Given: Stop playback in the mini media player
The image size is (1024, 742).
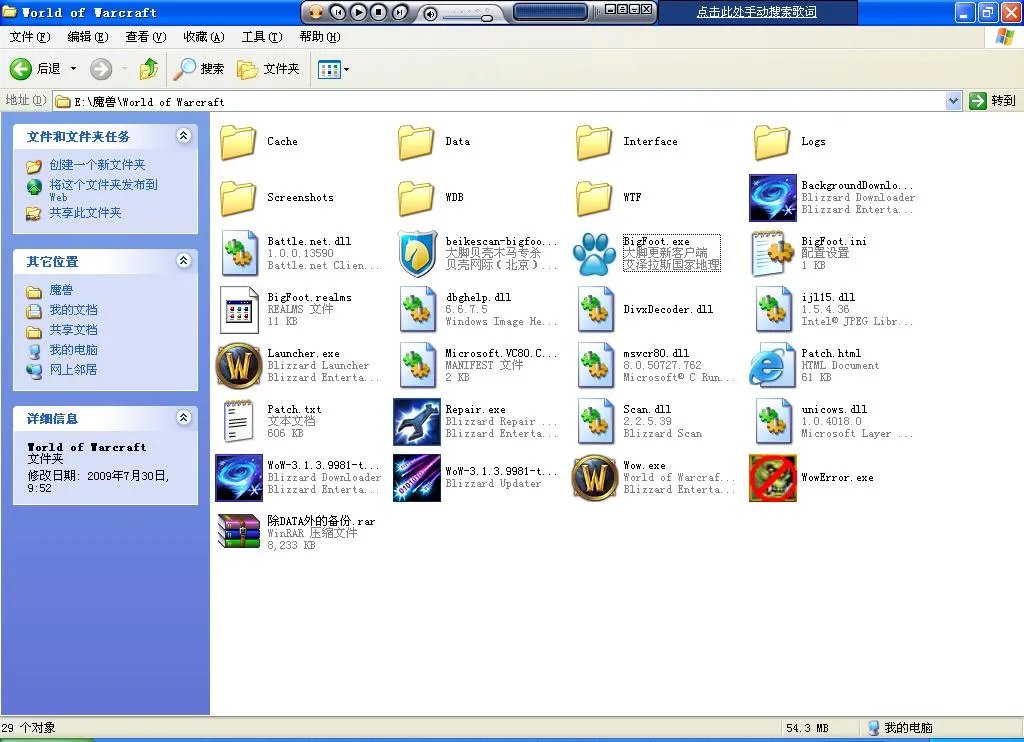Looking at the screenshot, I should click(379, 12).
